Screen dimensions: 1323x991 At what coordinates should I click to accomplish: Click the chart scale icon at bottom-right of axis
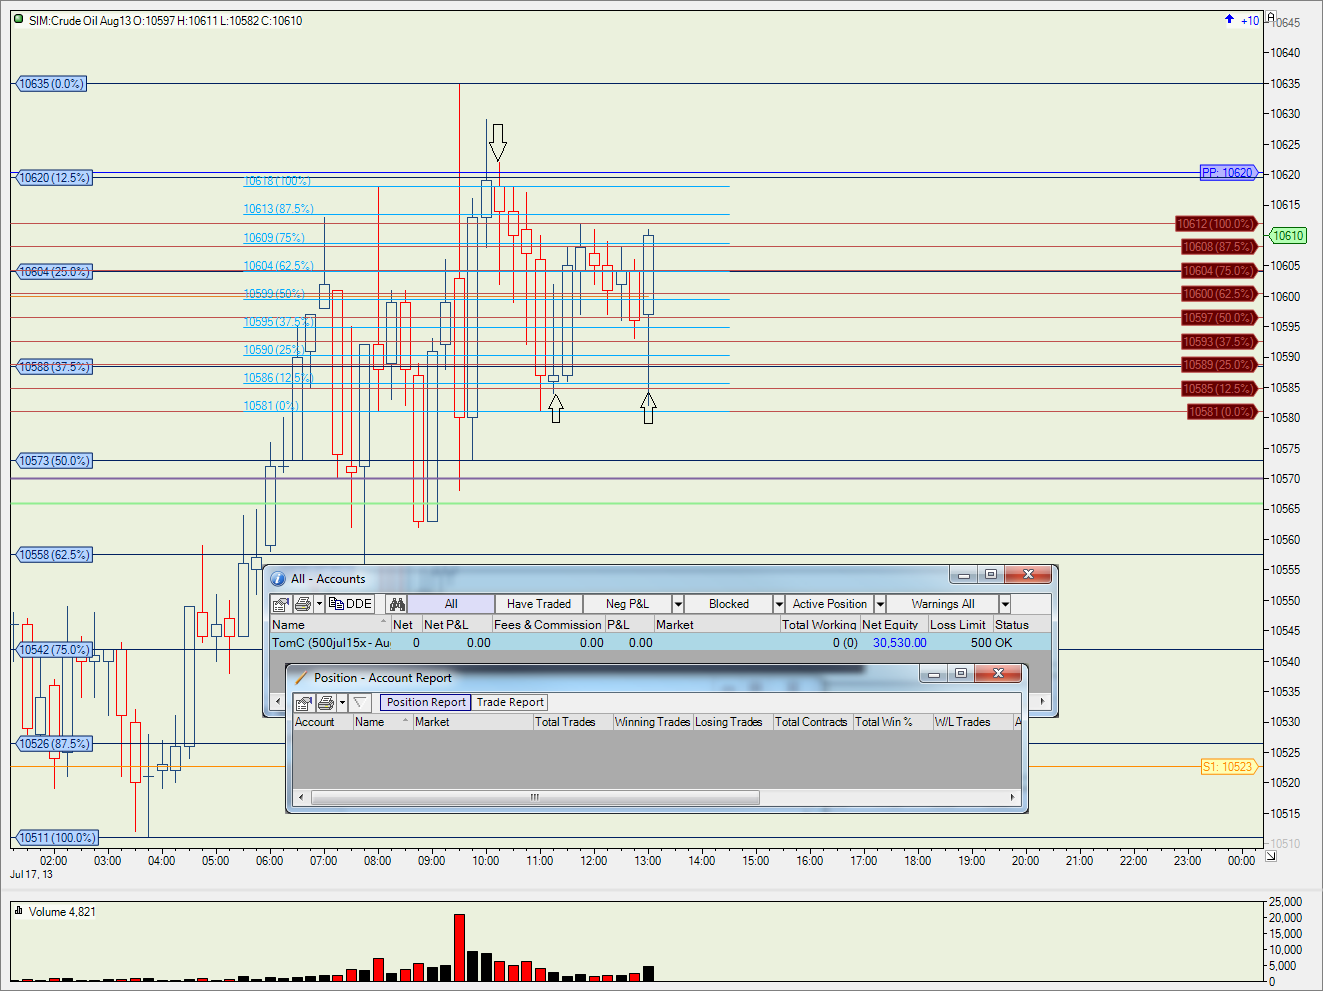1271,855
